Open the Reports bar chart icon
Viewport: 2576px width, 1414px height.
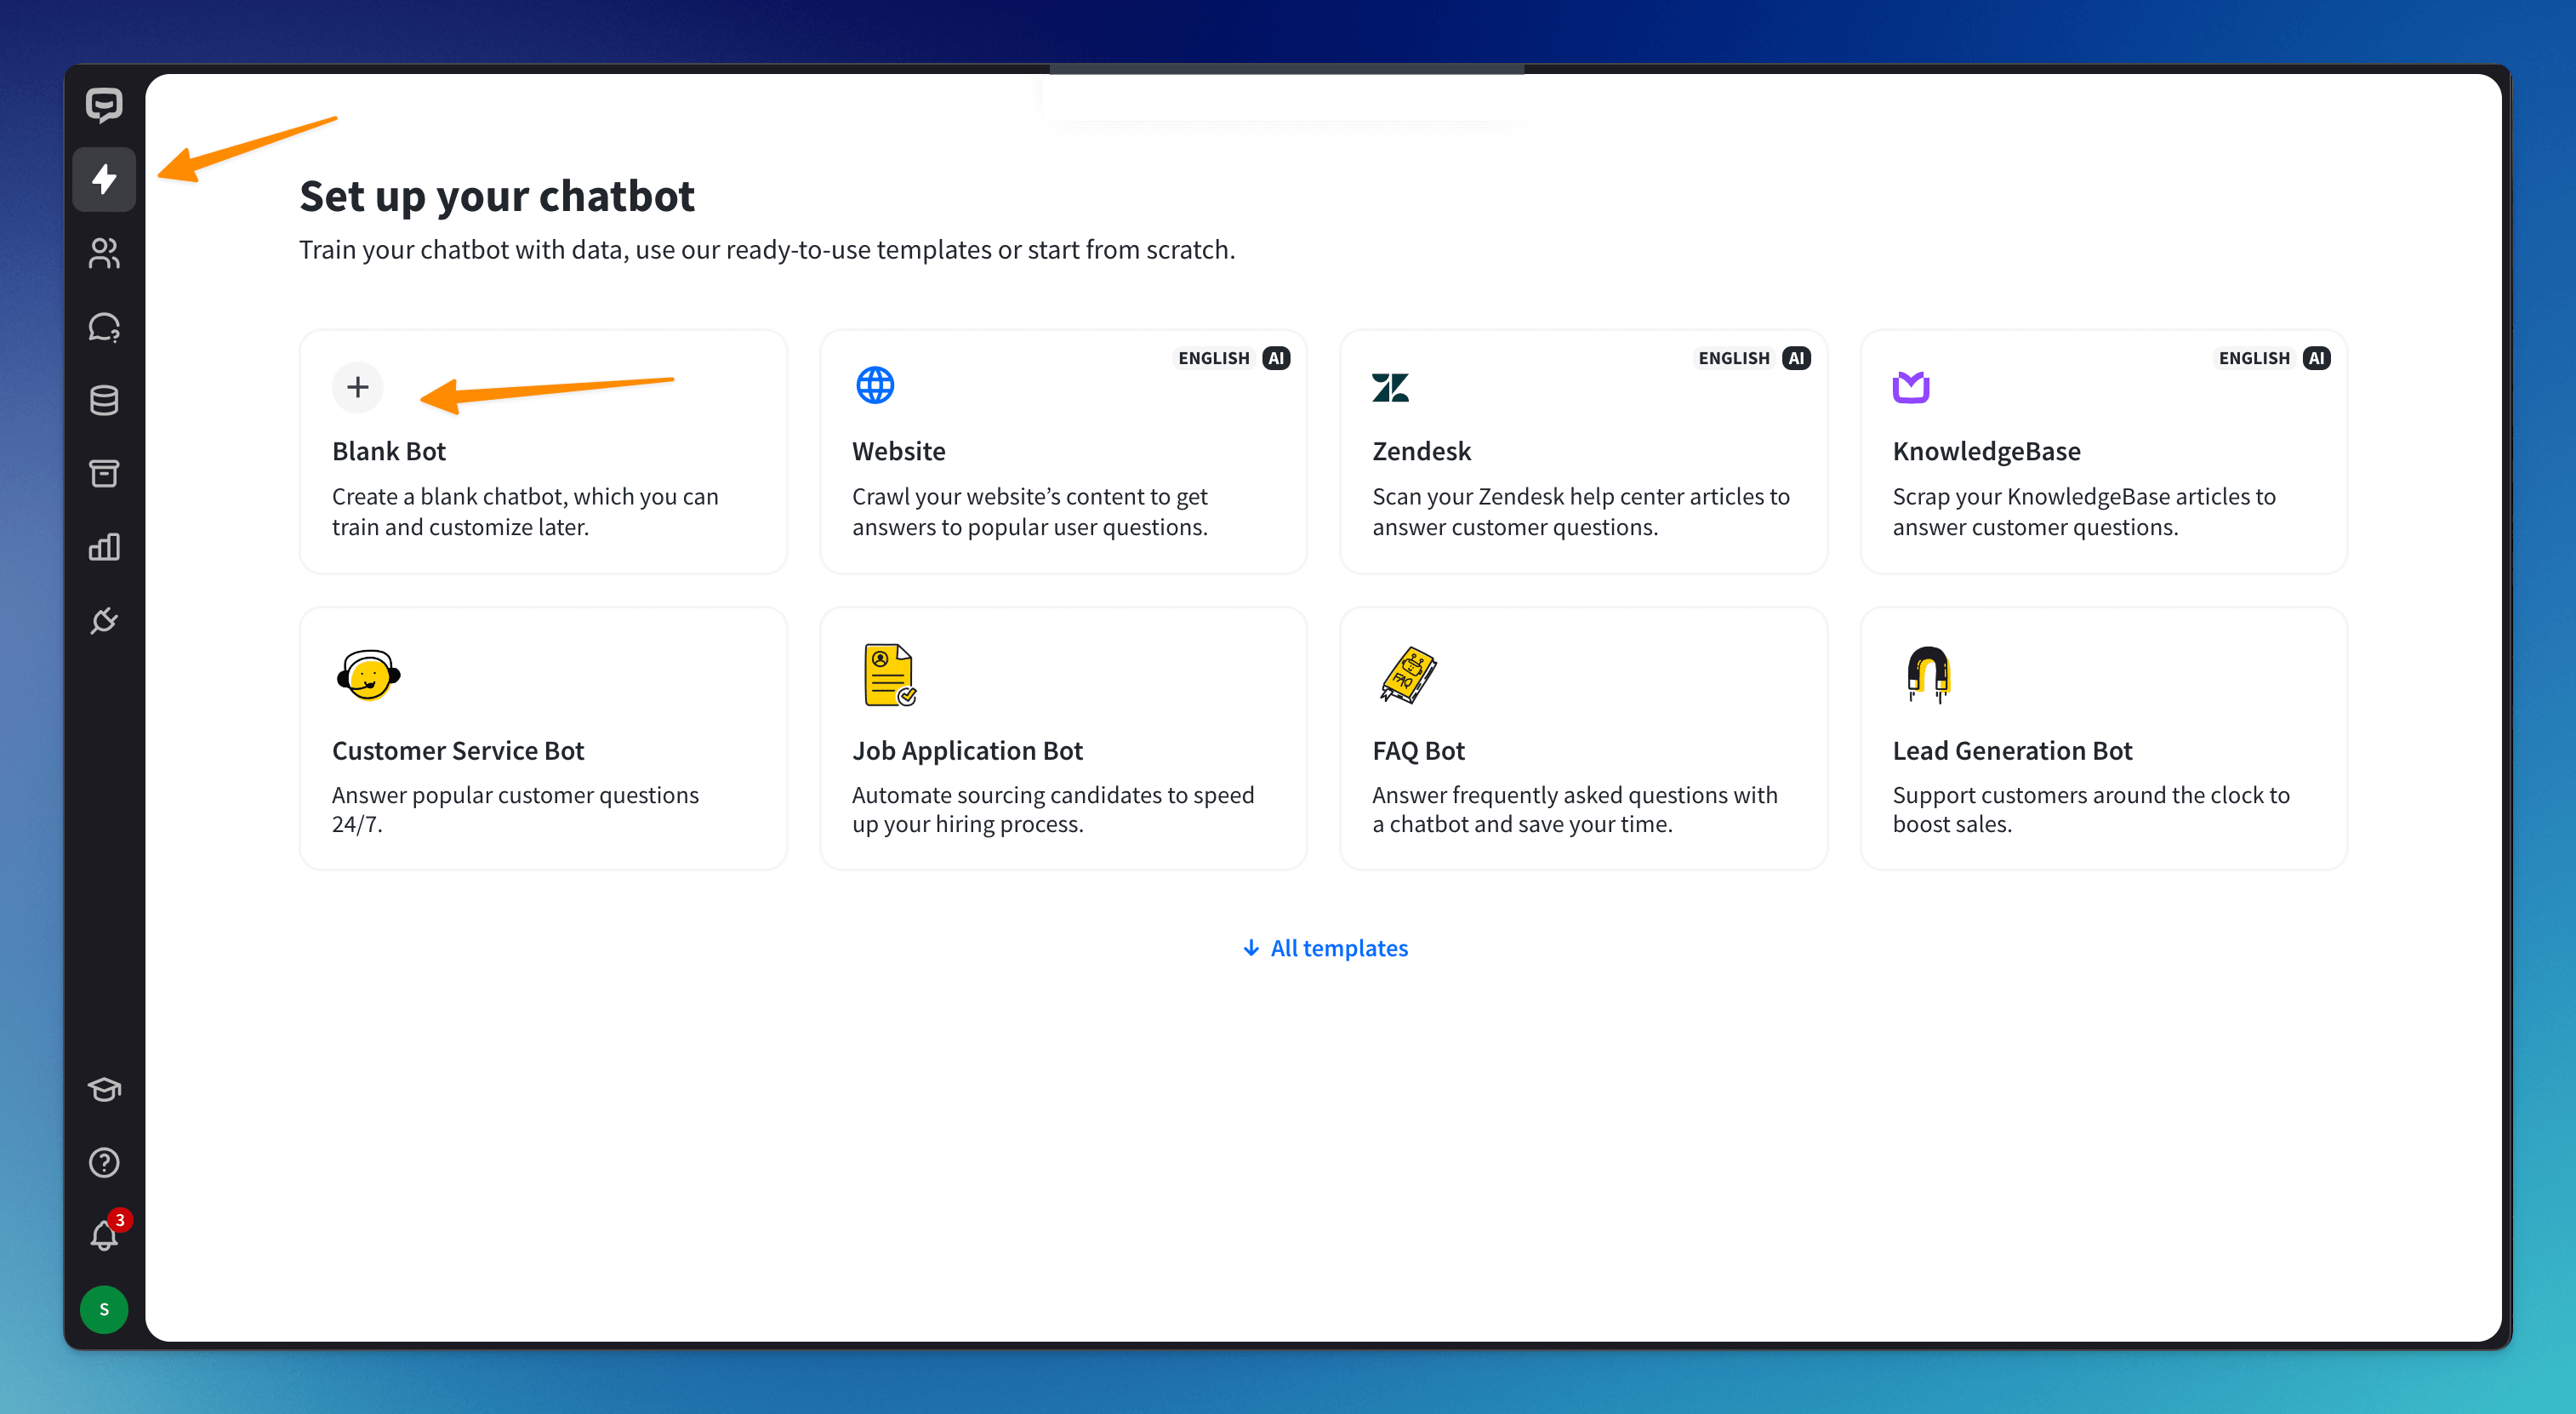[104, 547]
